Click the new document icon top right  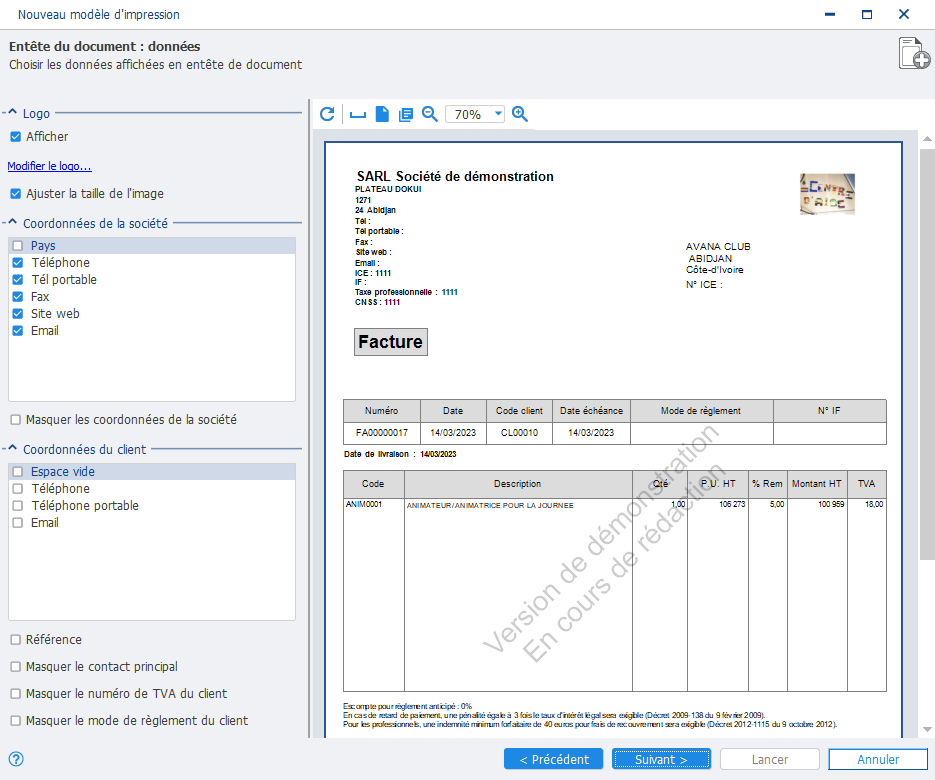(x=914, y=54)
